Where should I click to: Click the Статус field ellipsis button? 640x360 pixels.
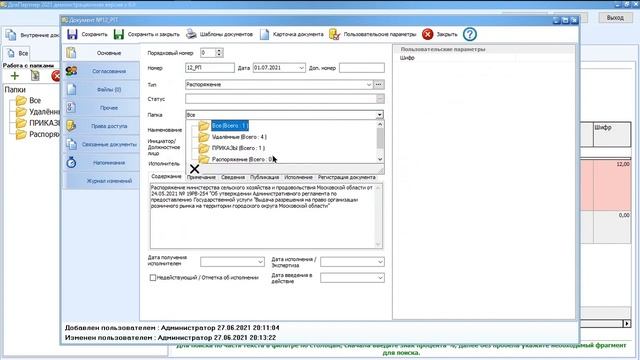(x=380, y=99)
